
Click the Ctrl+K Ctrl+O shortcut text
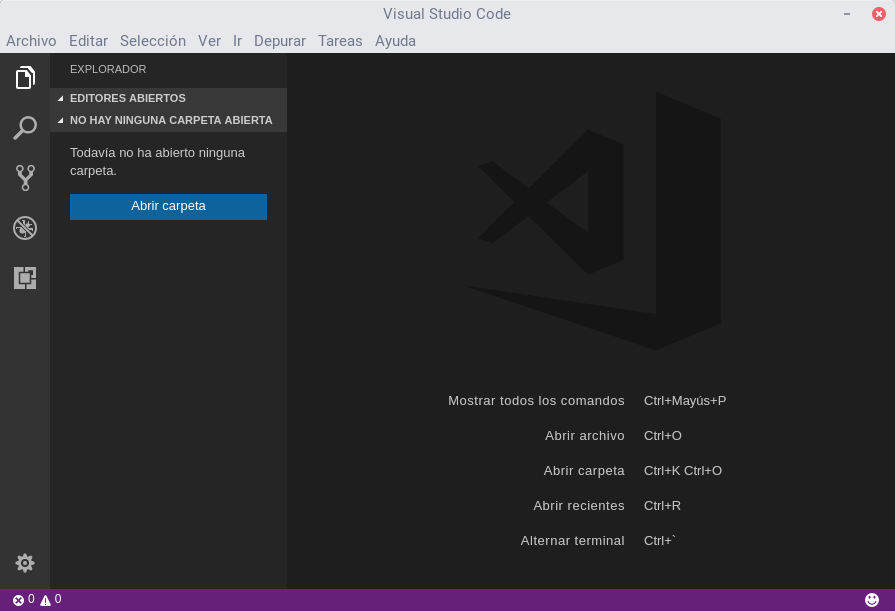tap(683, 471)
